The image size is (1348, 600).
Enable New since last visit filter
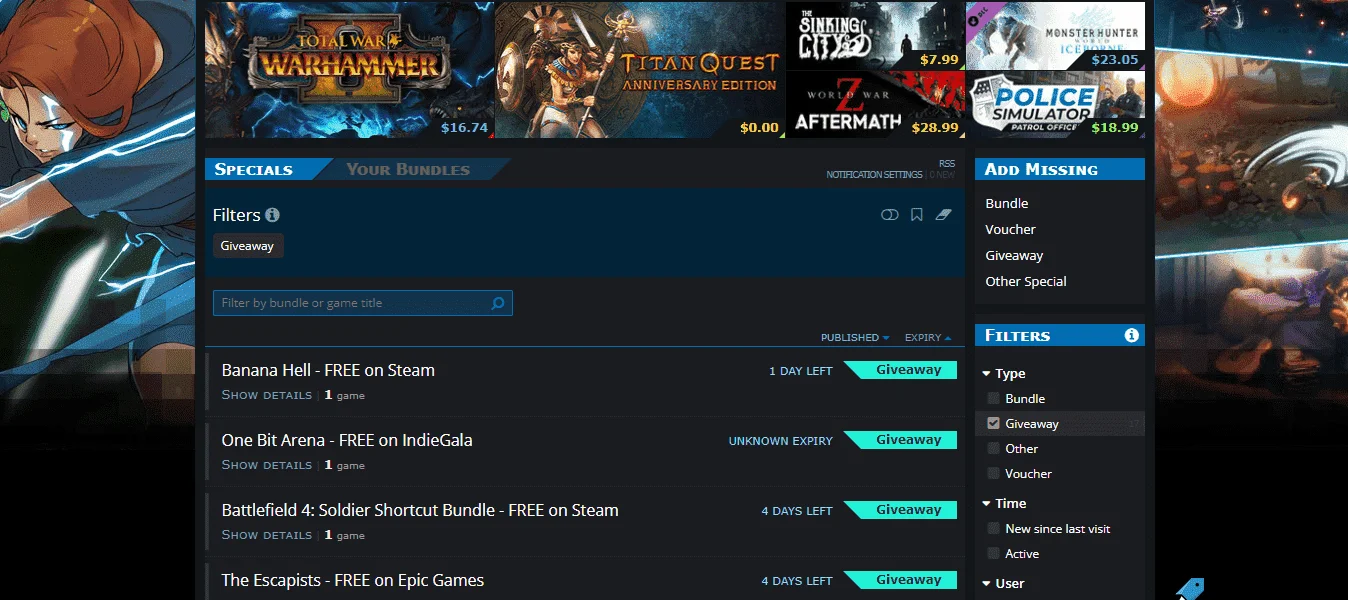click(x=993, y=528)
